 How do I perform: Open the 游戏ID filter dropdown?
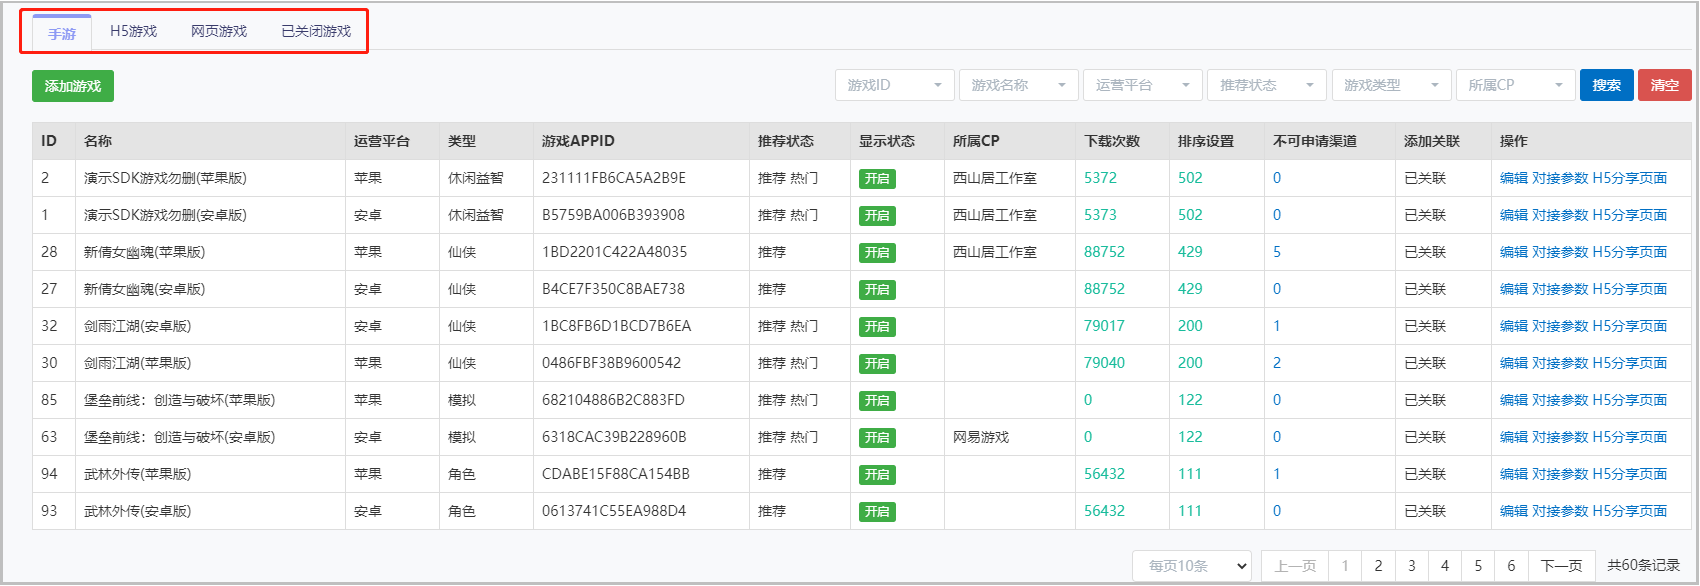pyautogui.click(x=895, y=85)
